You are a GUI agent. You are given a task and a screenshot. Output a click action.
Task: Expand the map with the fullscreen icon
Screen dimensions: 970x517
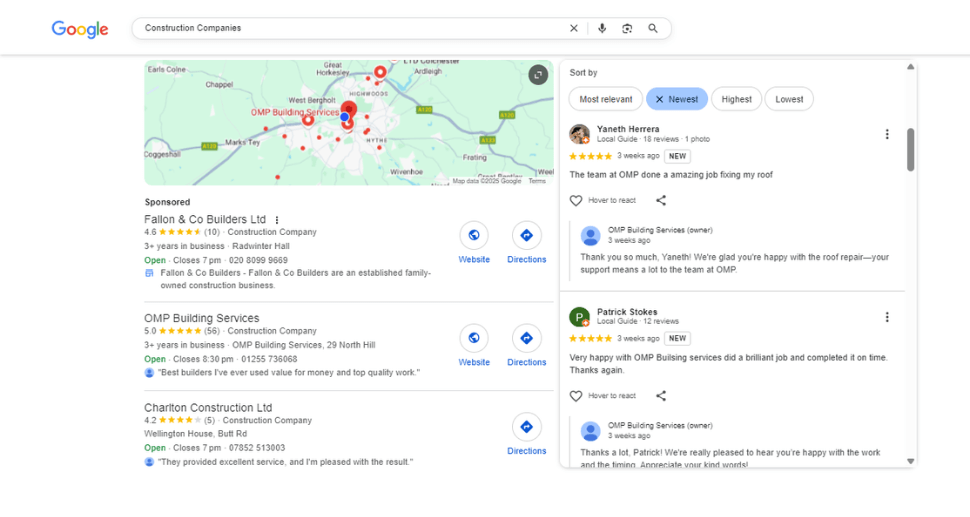pos(538,75)
